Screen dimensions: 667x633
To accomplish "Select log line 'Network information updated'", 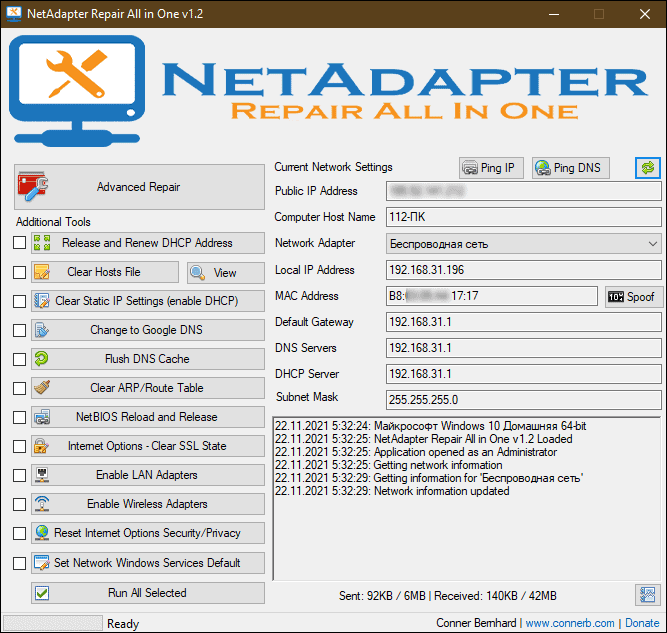I will tap(392, 491).
